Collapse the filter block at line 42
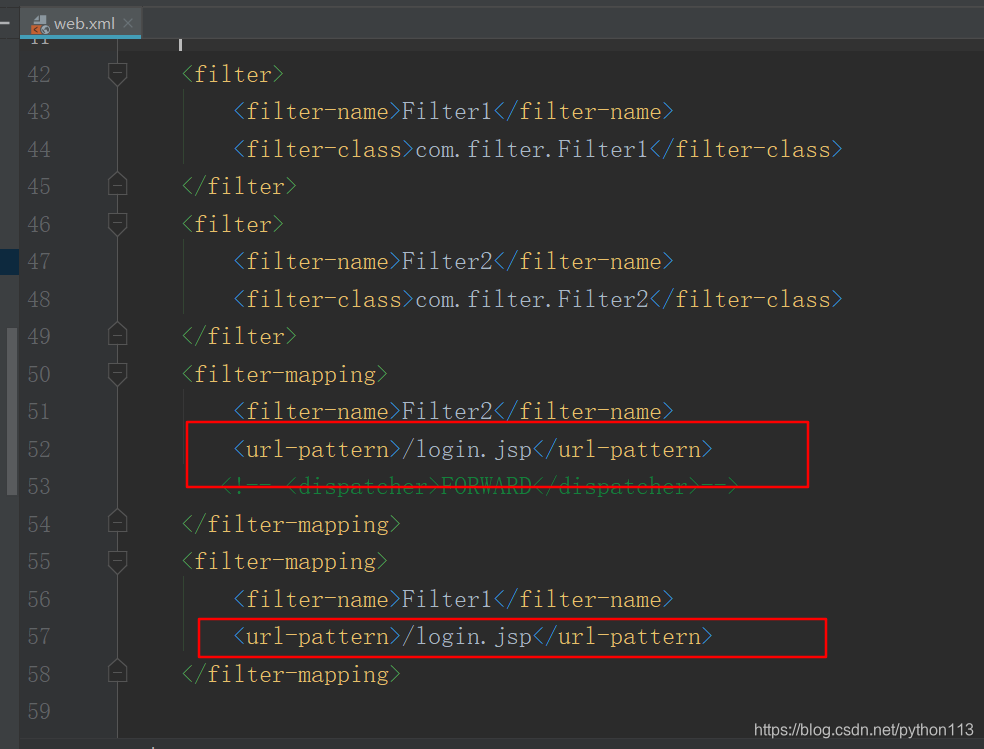This screenshot has width=984, height=749. [117, 74]
